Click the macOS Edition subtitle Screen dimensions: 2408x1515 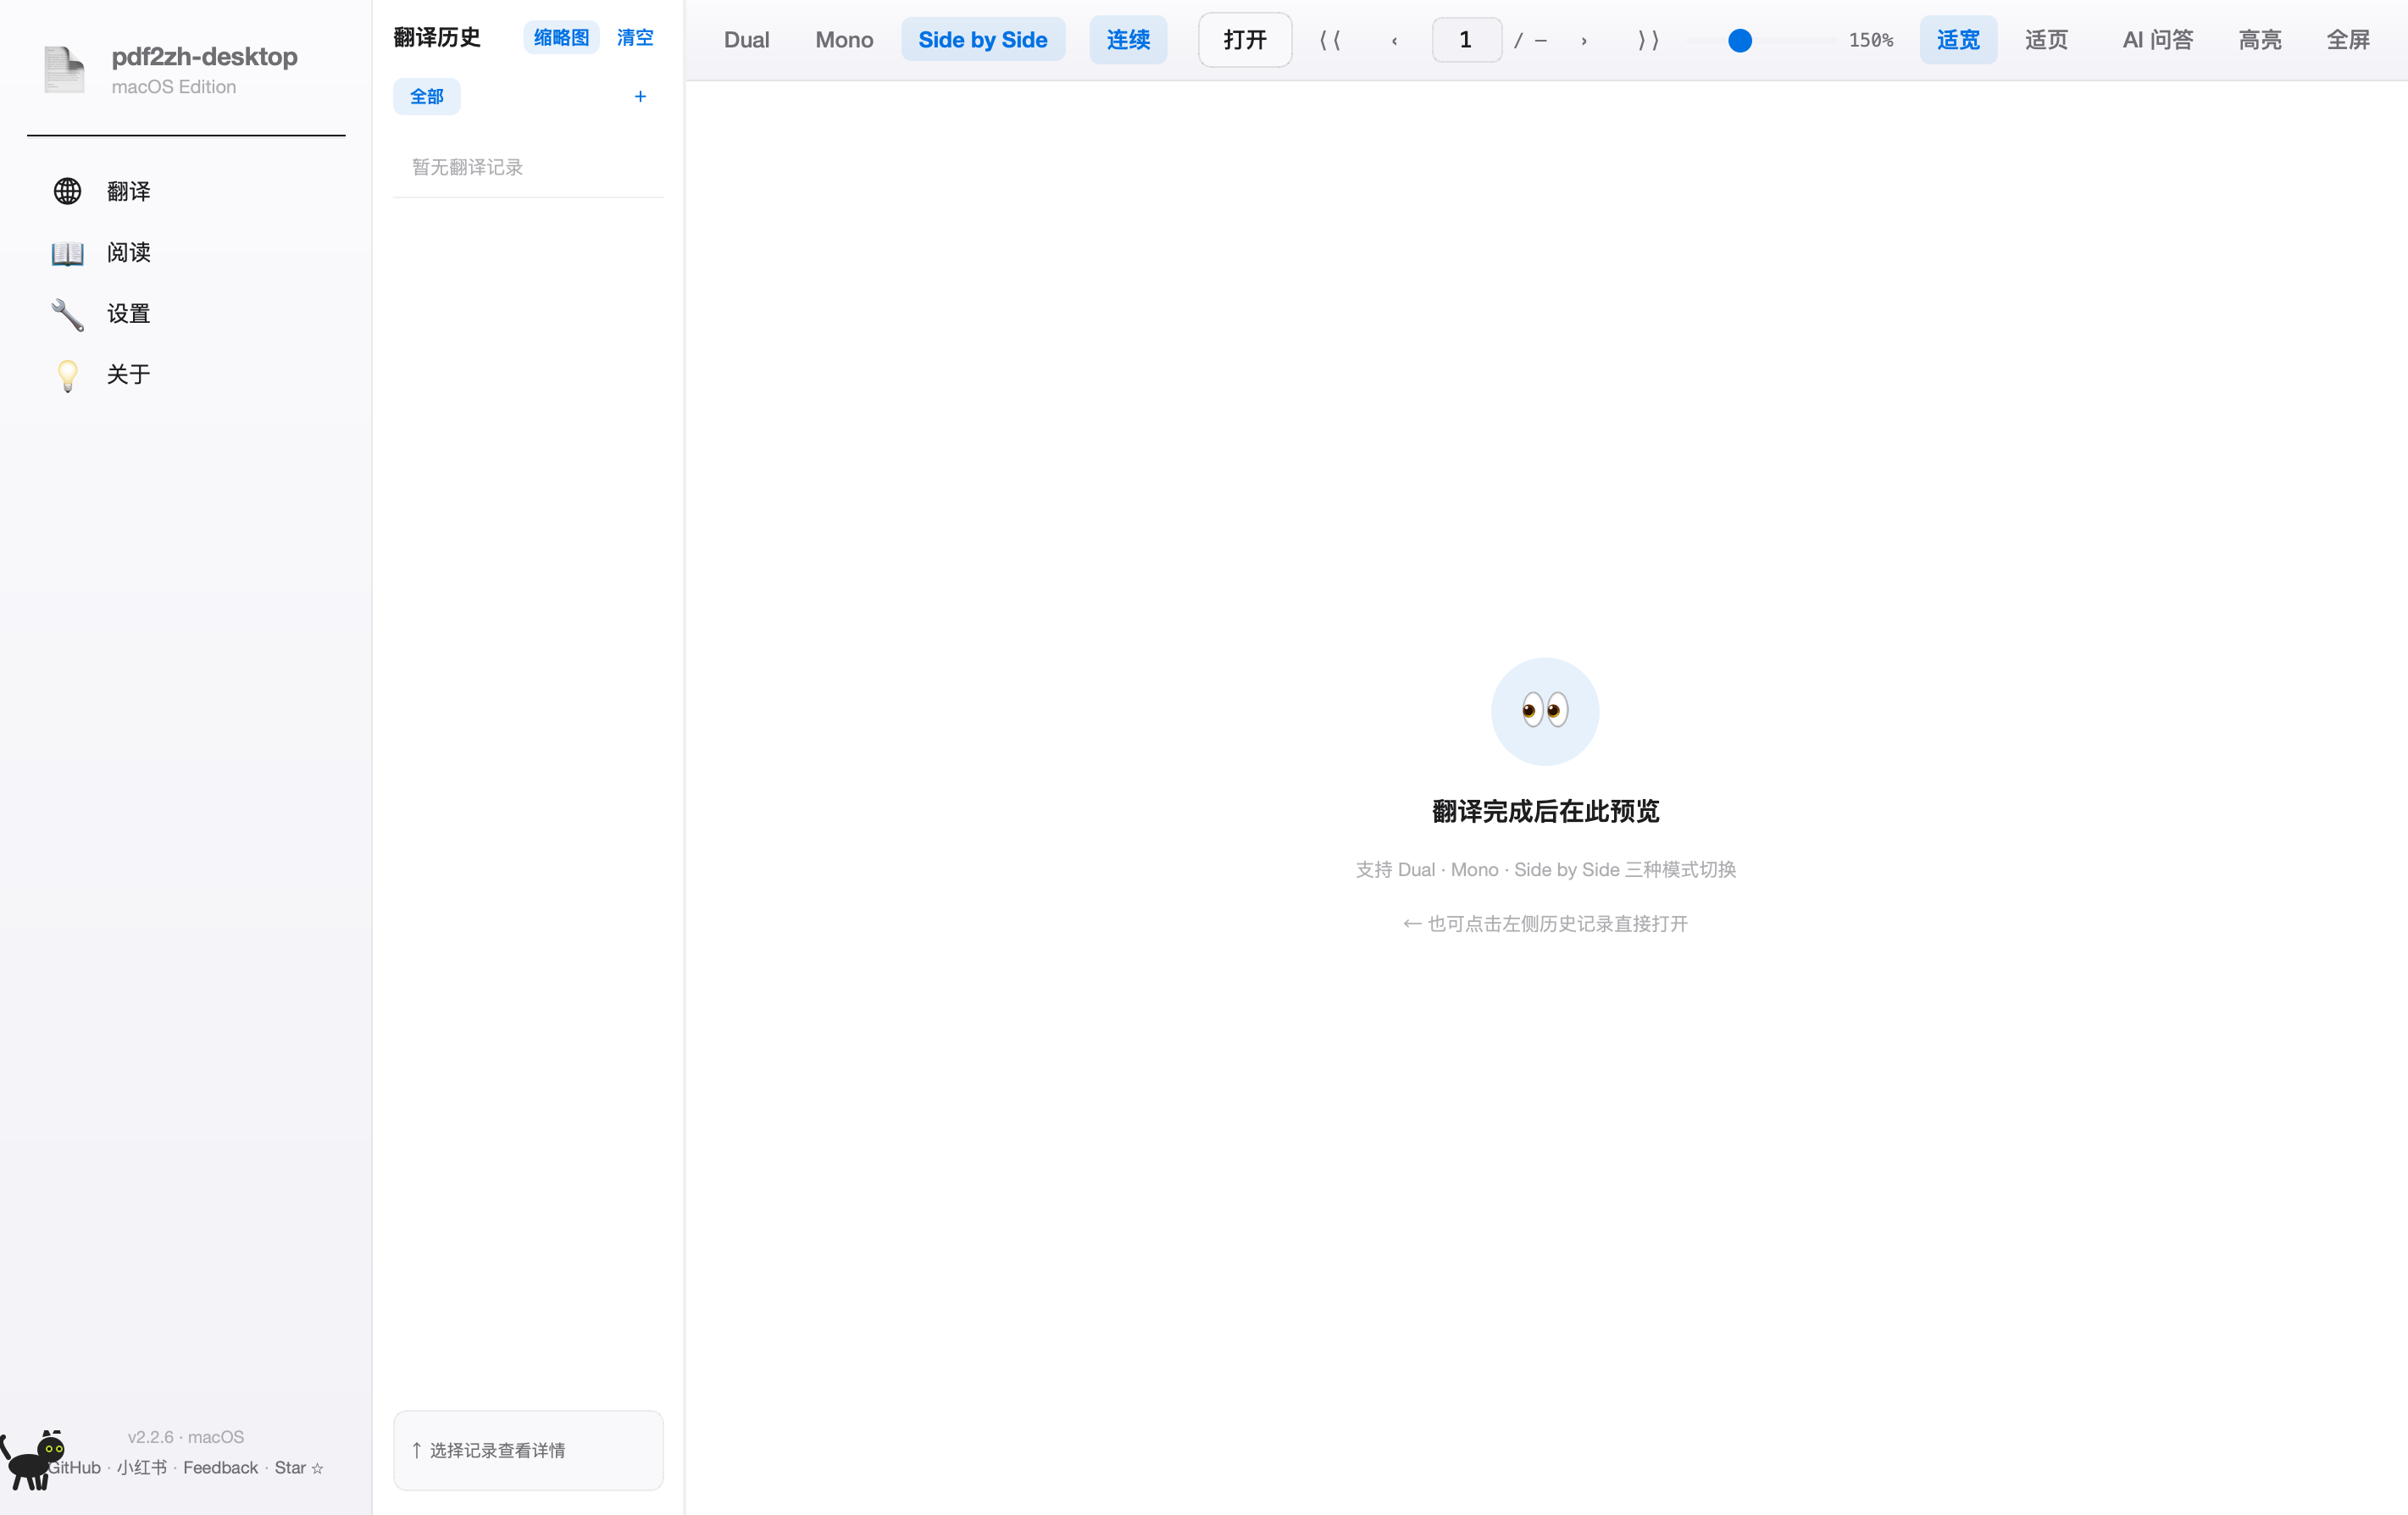pyautogui.click(x=174, y=87)
